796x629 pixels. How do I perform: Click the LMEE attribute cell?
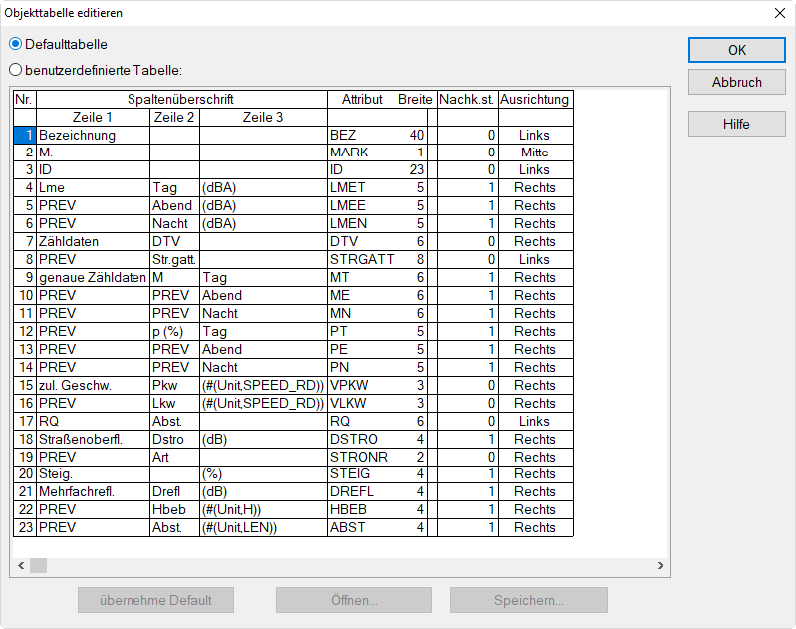pyautogui.click(x=377, y=205)
